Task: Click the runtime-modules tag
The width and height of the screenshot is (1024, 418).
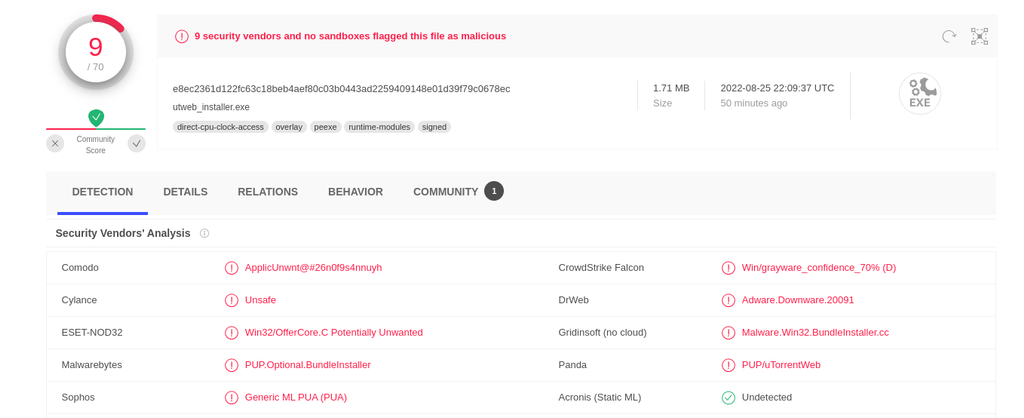Action: [x=379, y=127]
